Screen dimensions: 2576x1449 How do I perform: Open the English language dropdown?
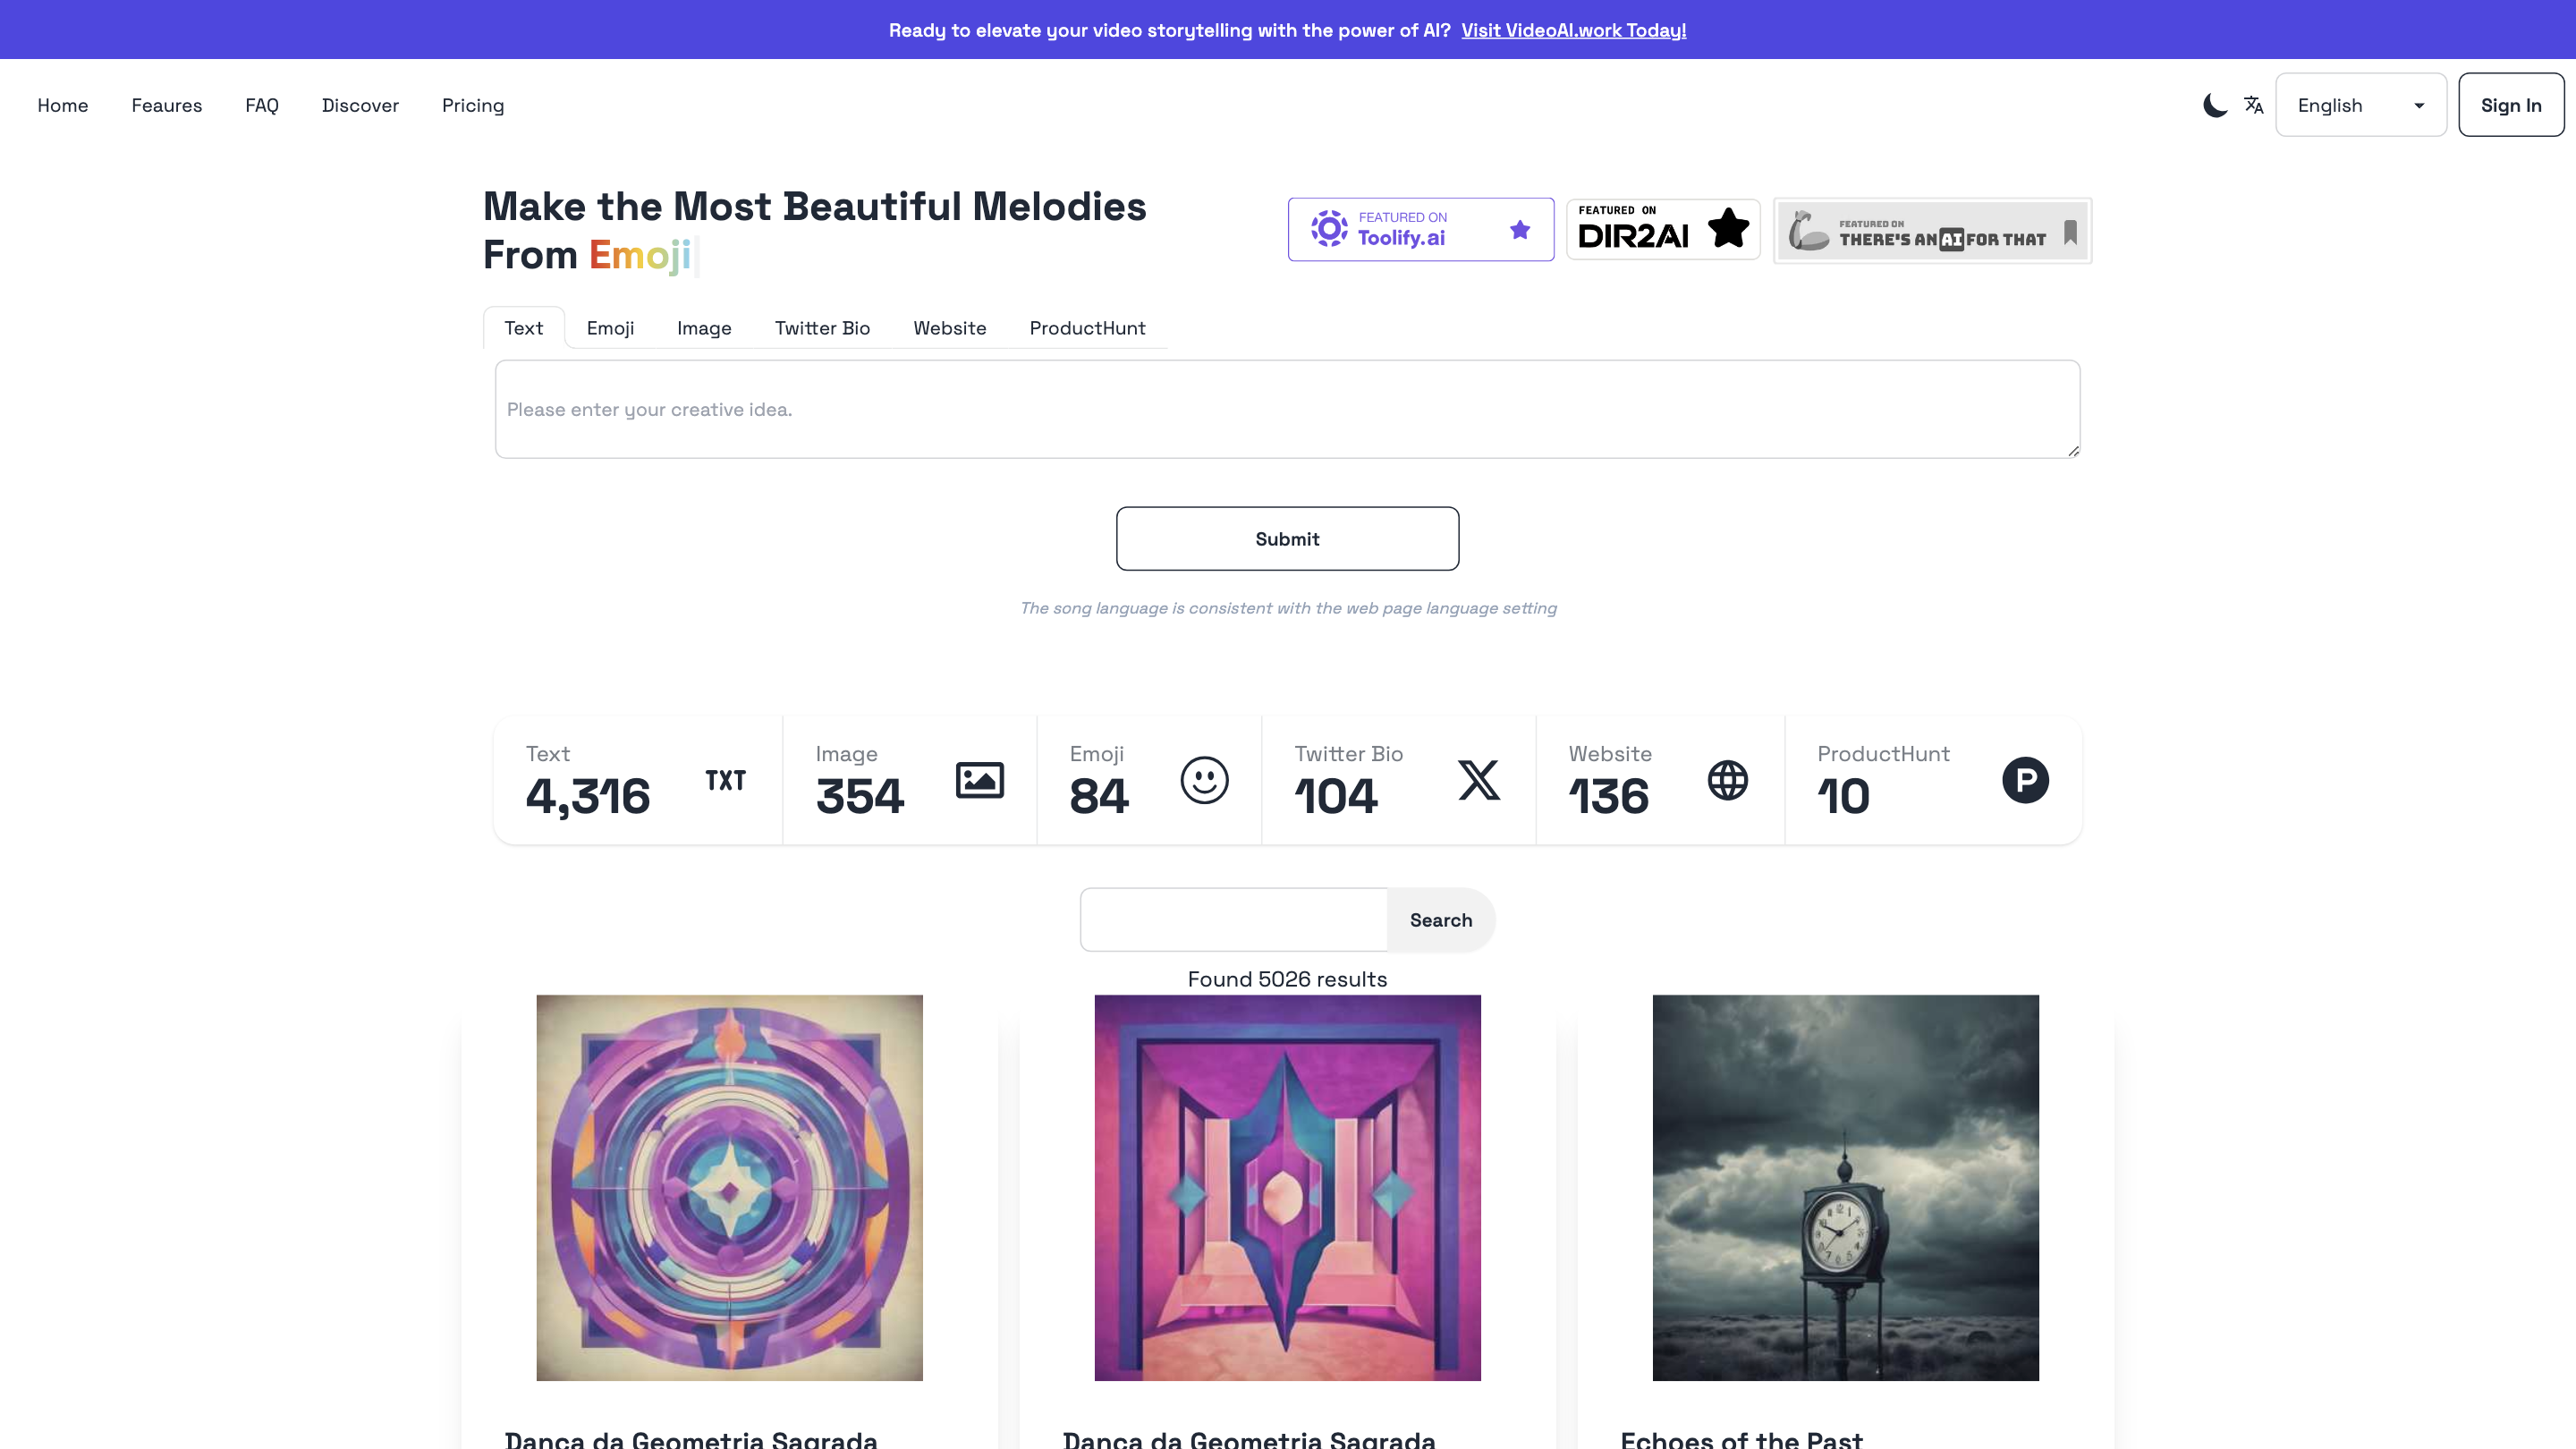point(2360,105)
